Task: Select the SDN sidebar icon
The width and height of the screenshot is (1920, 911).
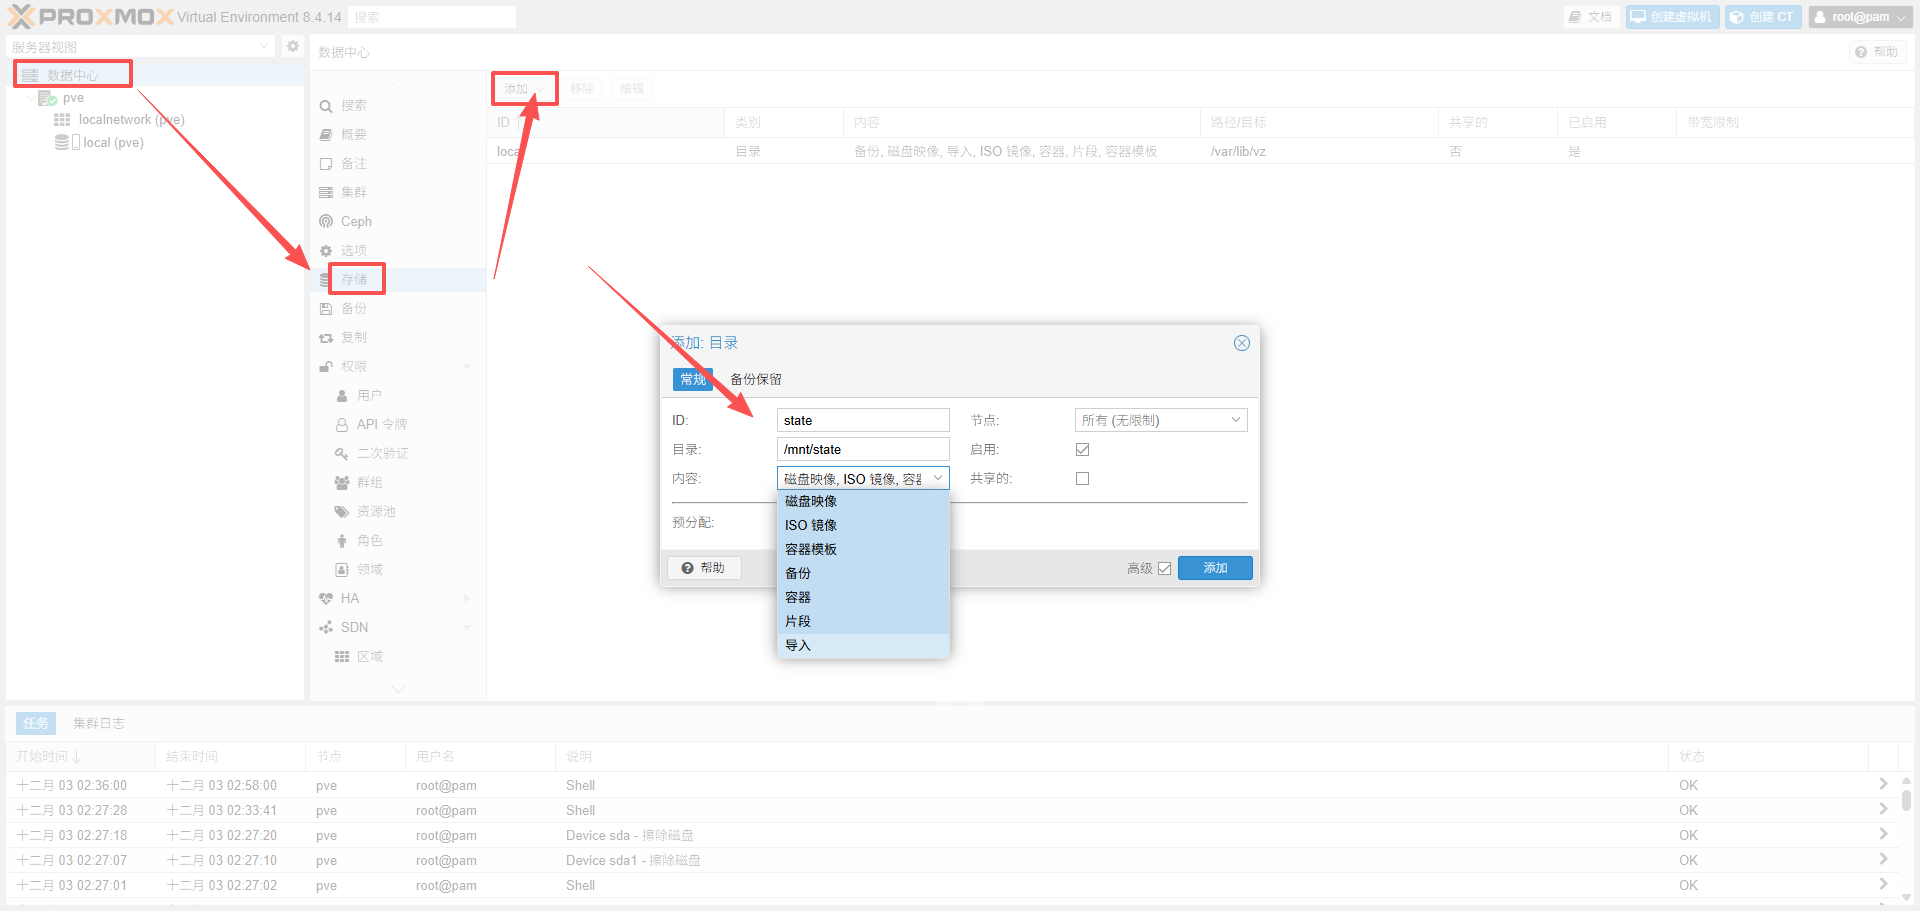Action: pyautogui.click(x=326, y=627)
